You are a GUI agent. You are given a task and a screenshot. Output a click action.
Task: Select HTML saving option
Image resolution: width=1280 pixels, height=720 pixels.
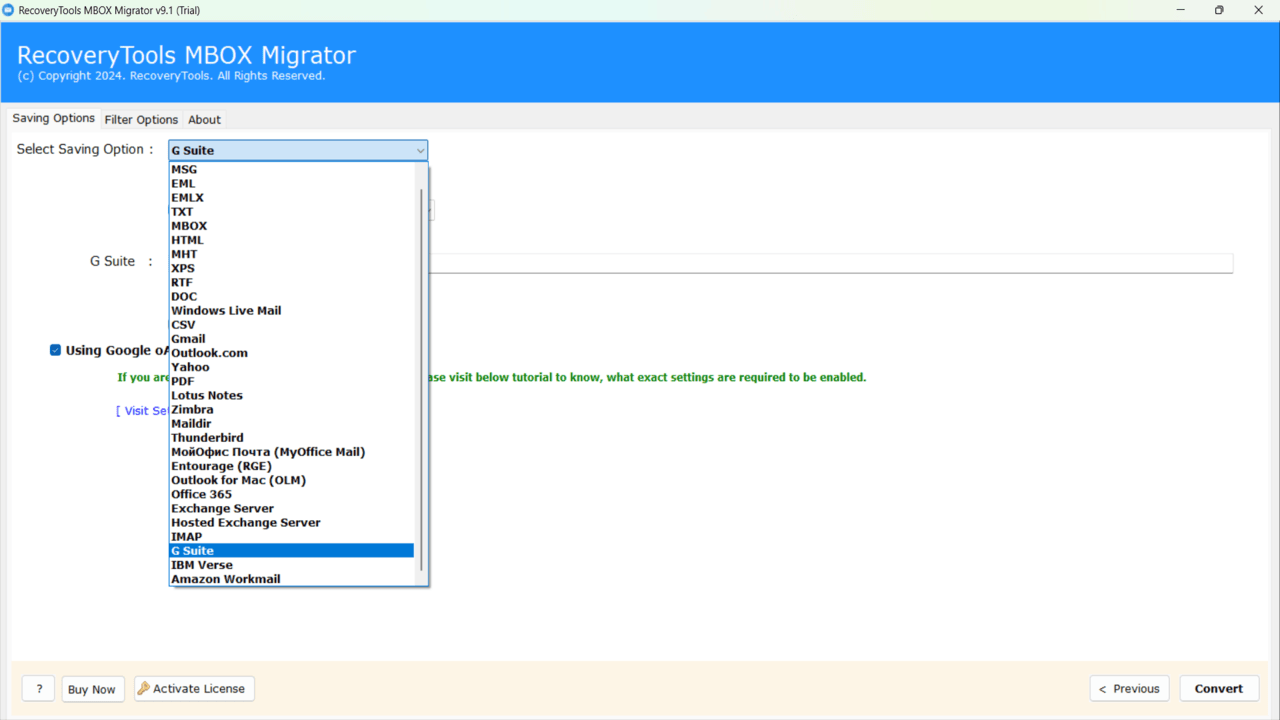coord(291,240)
